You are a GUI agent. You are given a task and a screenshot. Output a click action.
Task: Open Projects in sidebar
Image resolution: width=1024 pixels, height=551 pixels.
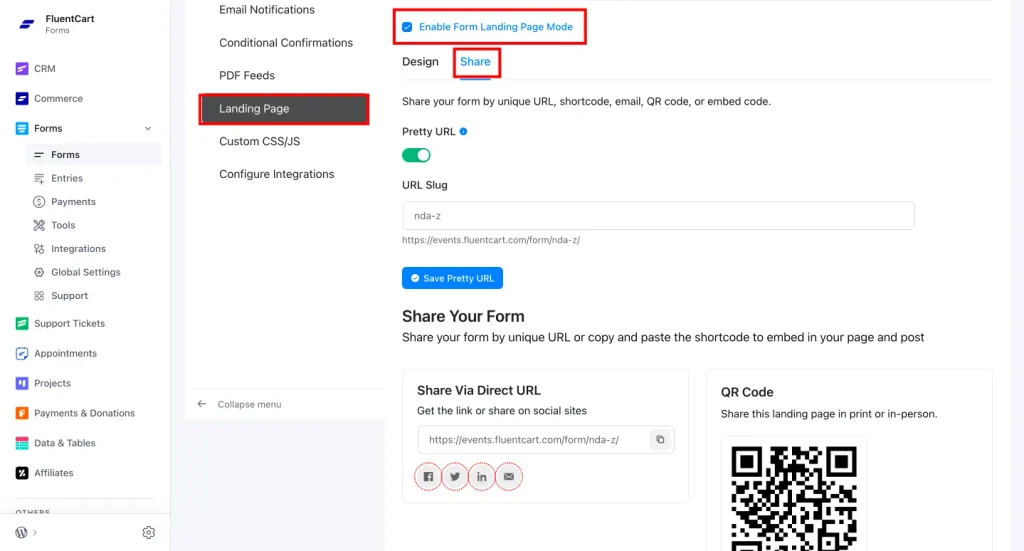pos(52,383)
